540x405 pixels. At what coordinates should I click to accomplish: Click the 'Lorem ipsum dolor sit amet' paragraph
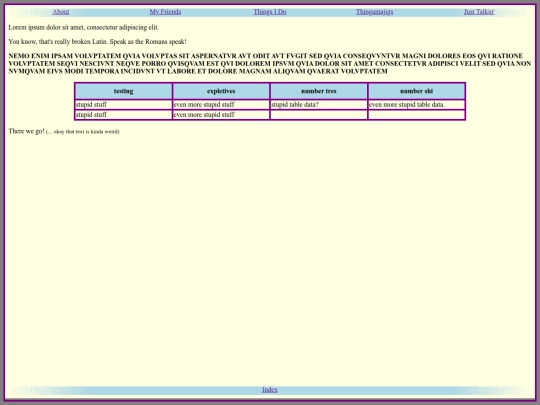tap(84, 27)
